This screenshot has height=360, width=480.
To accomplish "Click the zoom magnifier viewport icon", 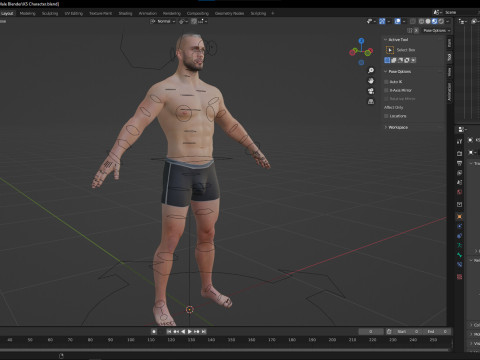I will (371, 71).
